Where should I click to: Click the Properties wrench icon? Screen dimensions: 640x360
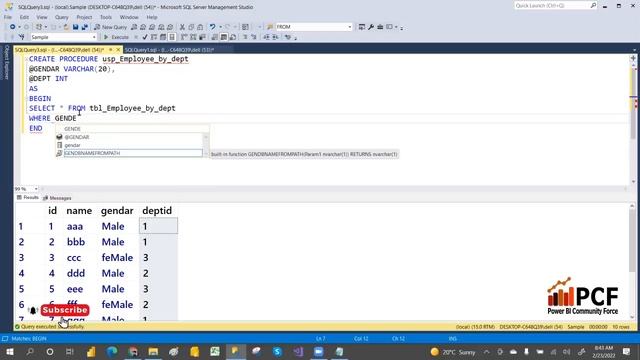pos(371,27)
